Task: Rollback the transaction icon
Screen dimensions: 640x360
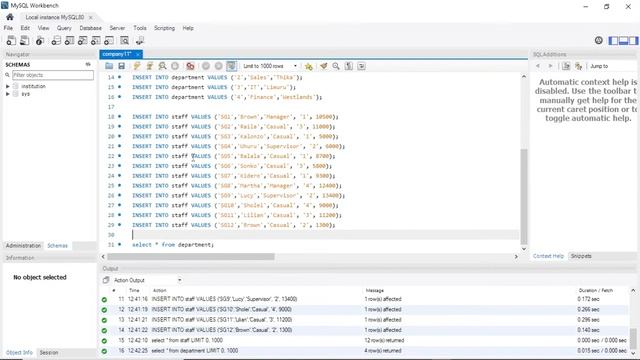Action: (x=218, y=66)
